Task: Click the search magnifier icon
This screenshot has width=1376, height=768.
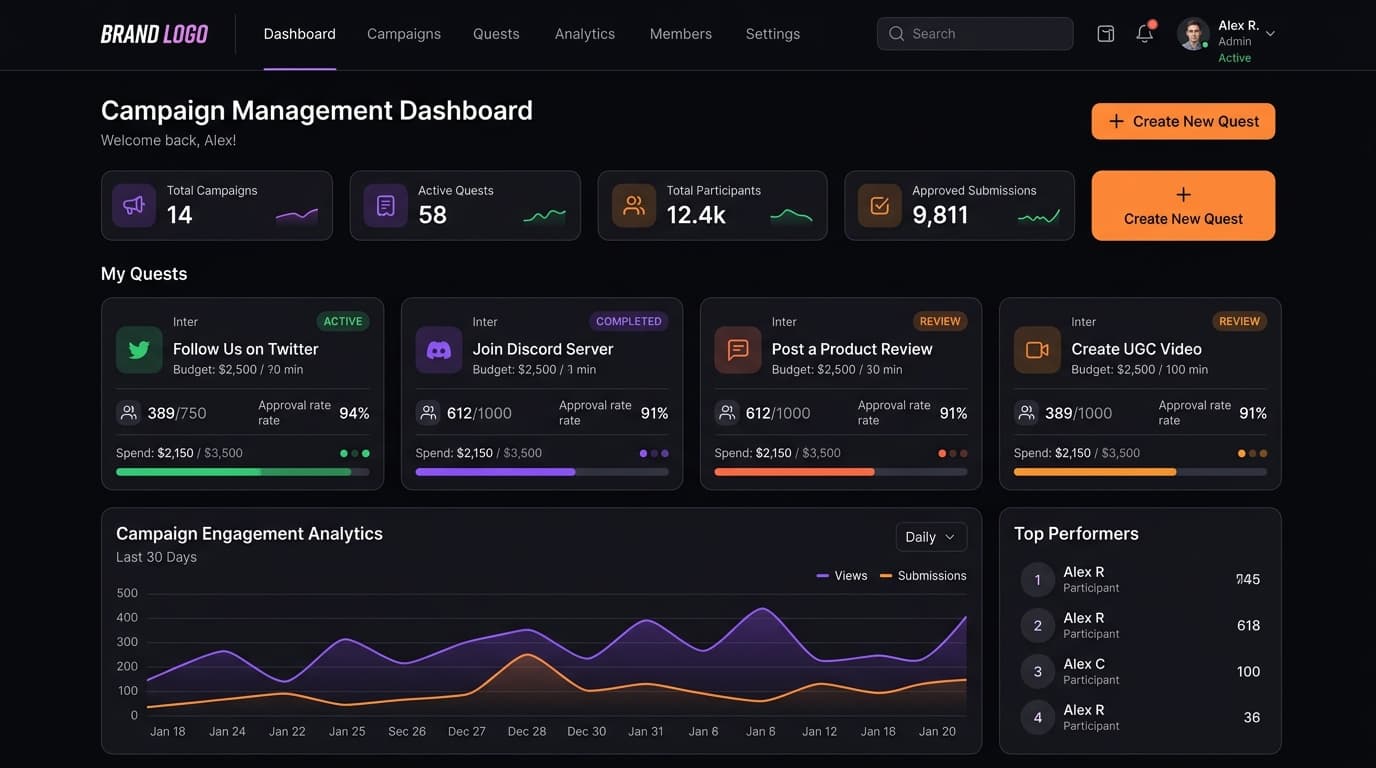Action: pos(897,34)
